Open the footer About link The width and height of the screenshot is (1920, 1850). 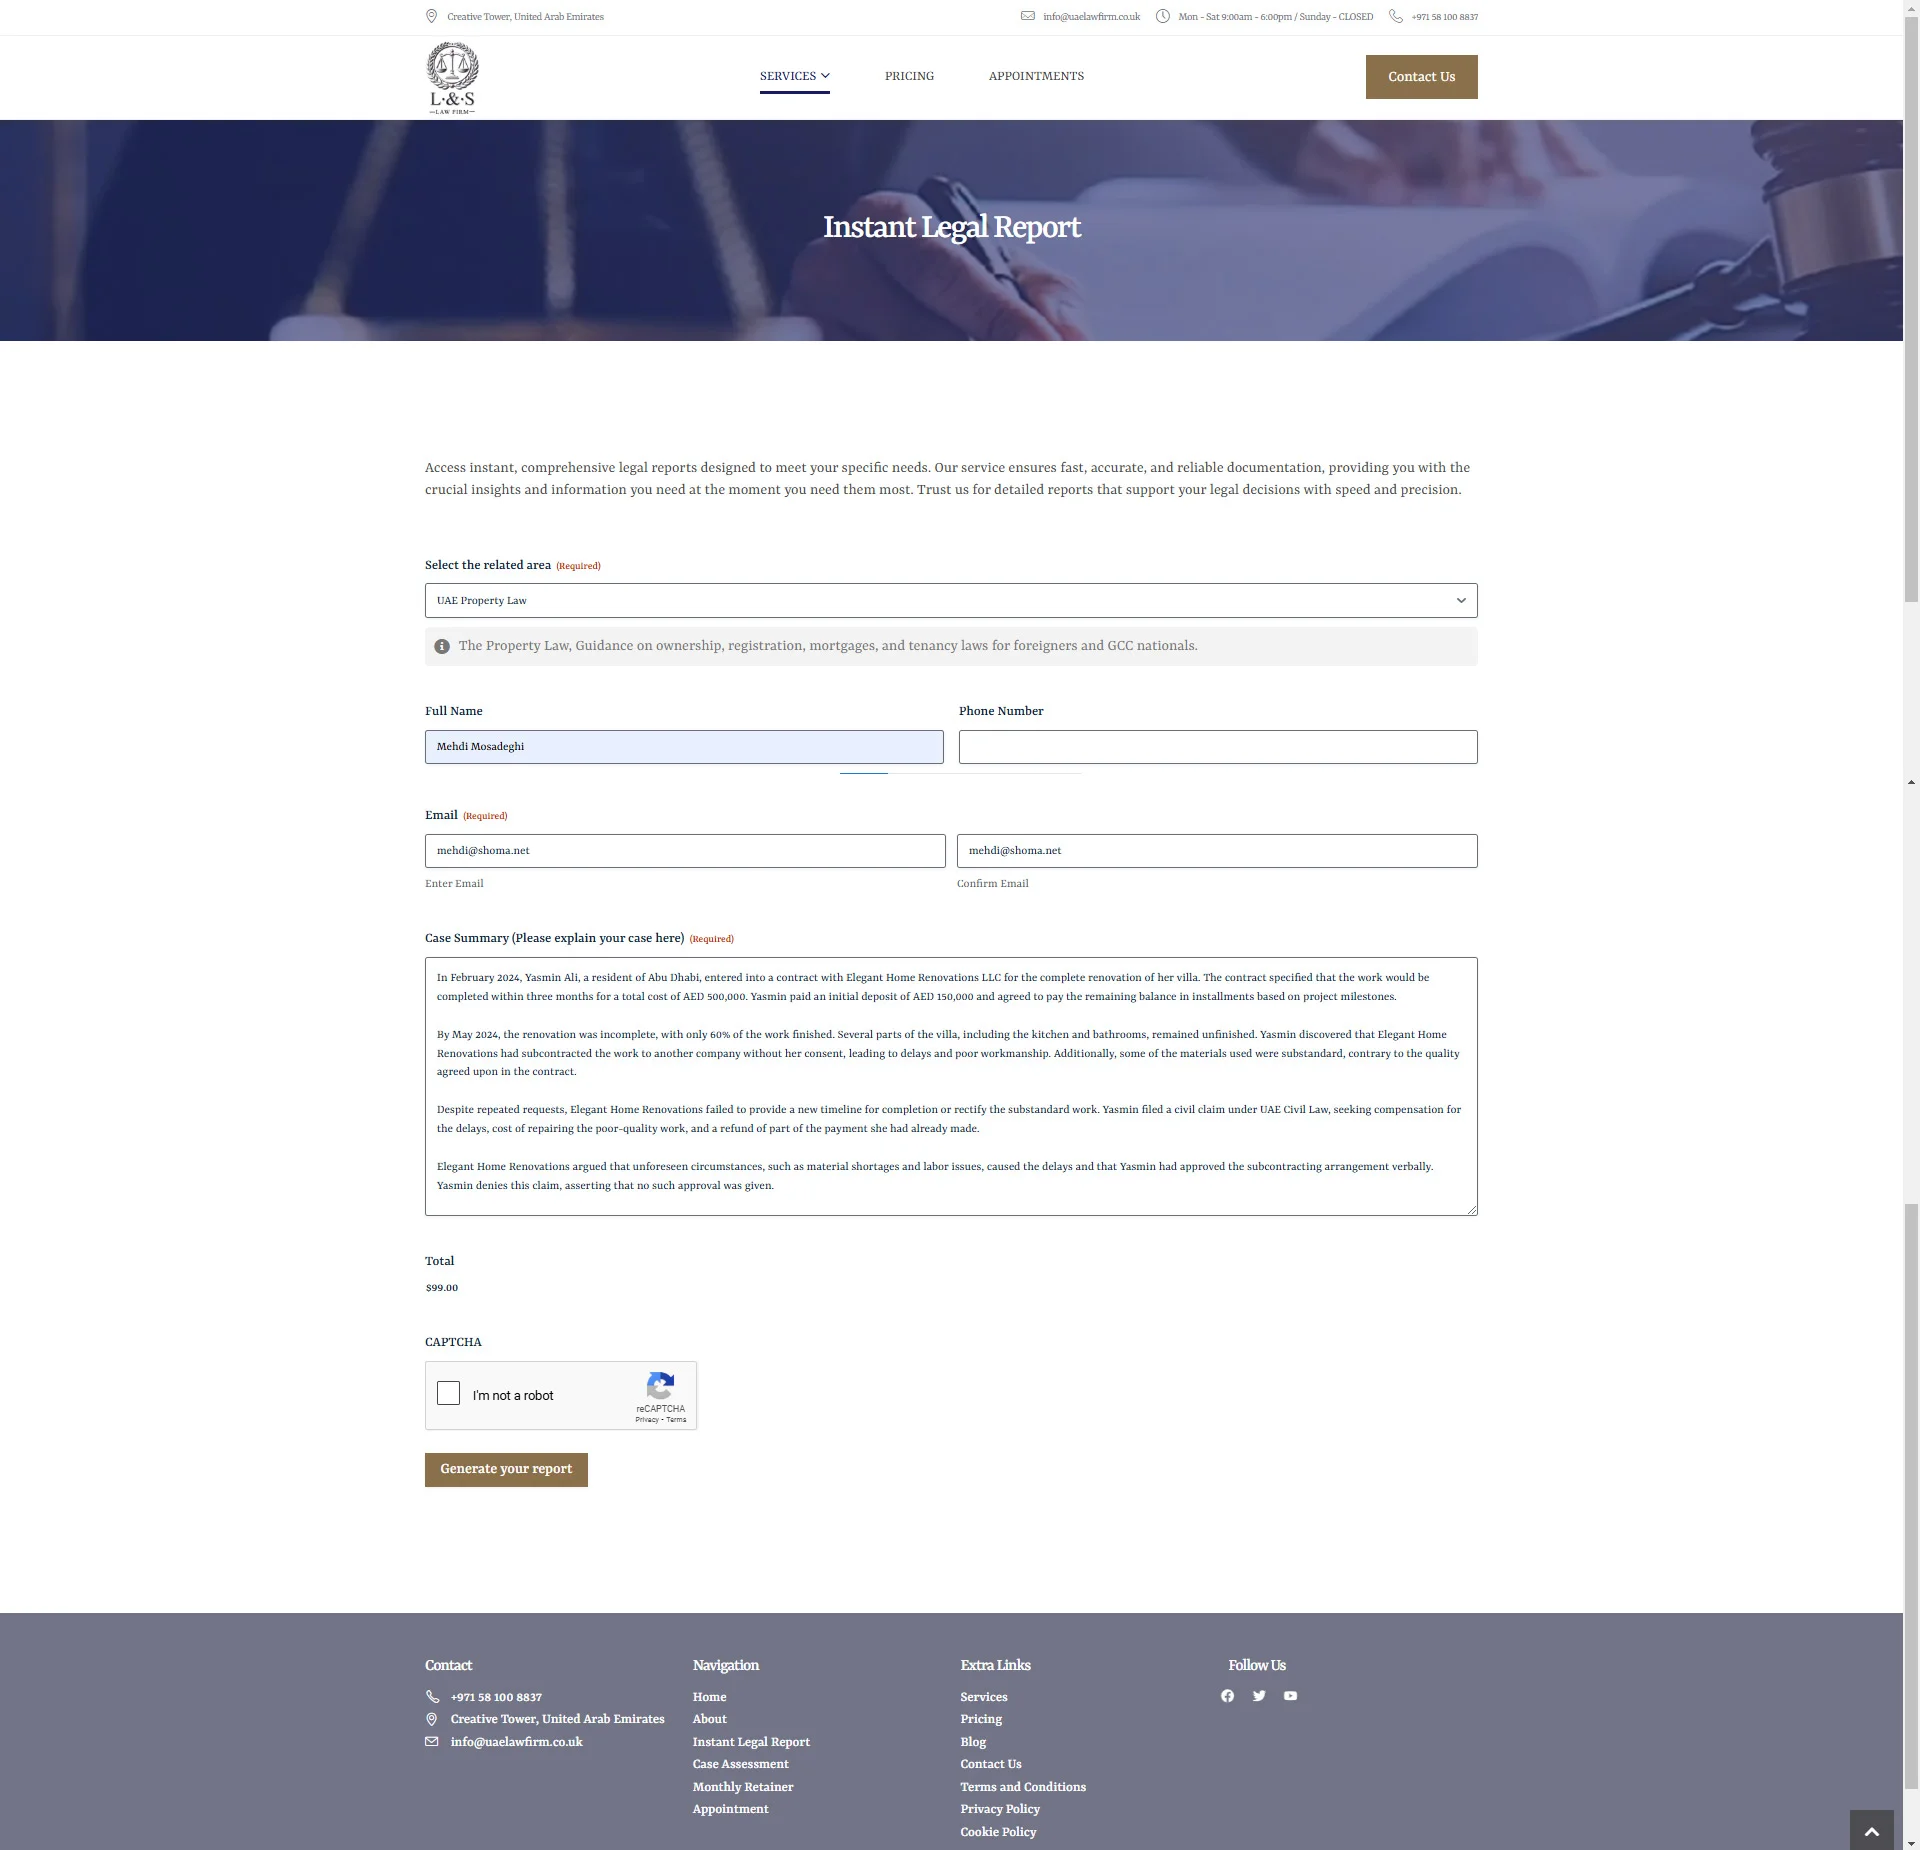click(x=709, y=1719)
